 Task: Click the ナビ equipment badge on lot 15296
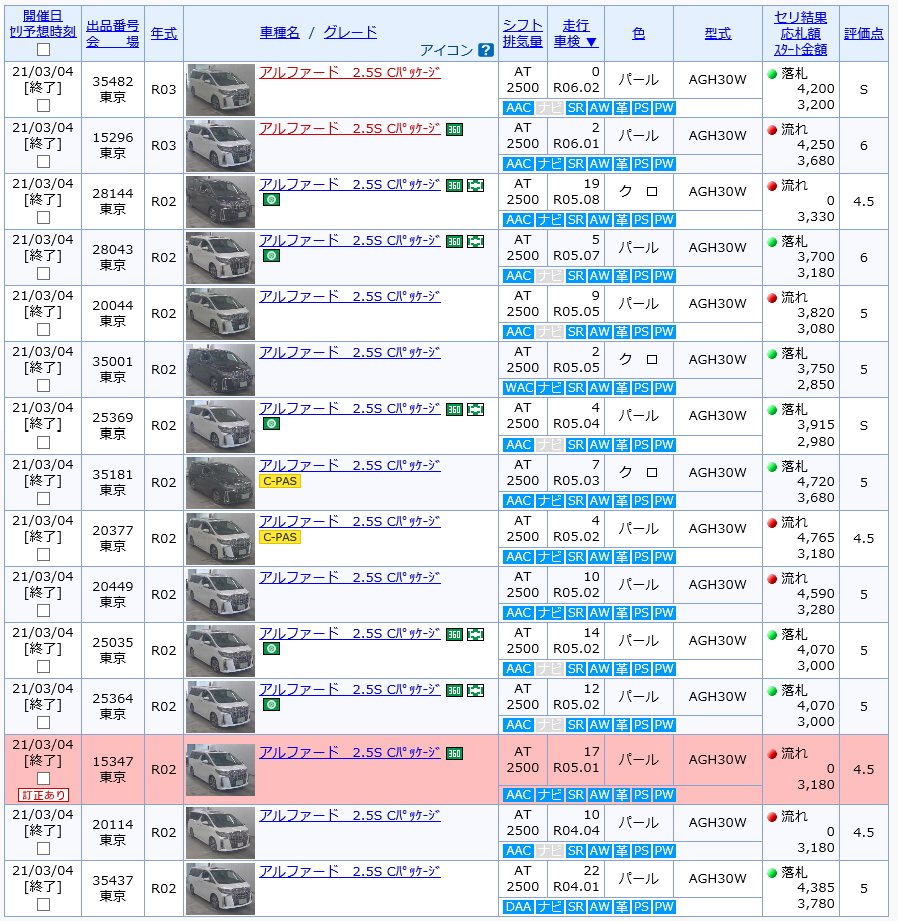click(550, 164)
